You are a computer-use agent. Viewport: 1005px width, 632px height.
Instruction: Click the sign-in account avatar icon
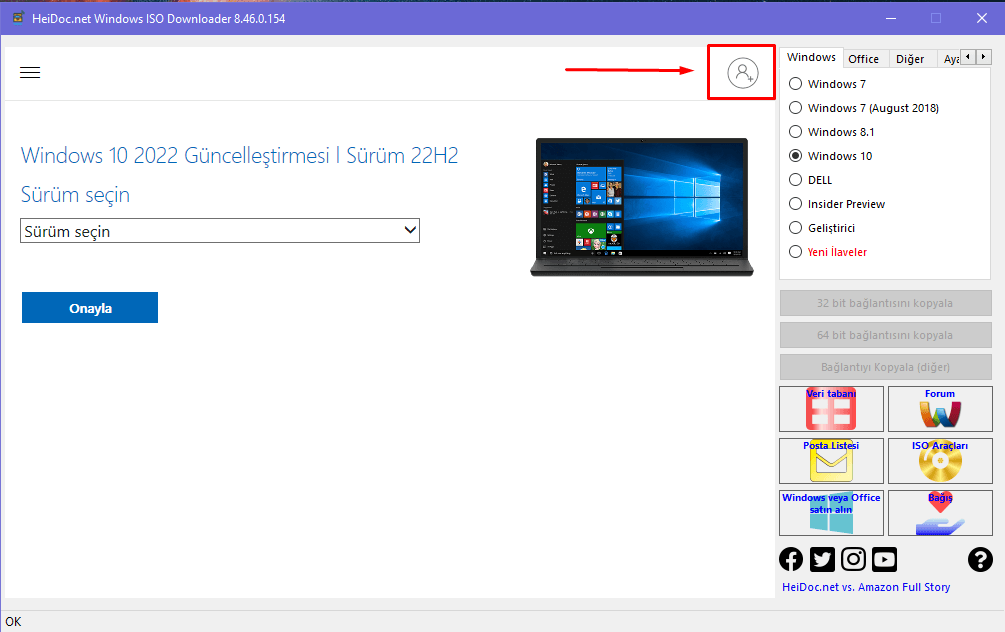click(743, 72)
